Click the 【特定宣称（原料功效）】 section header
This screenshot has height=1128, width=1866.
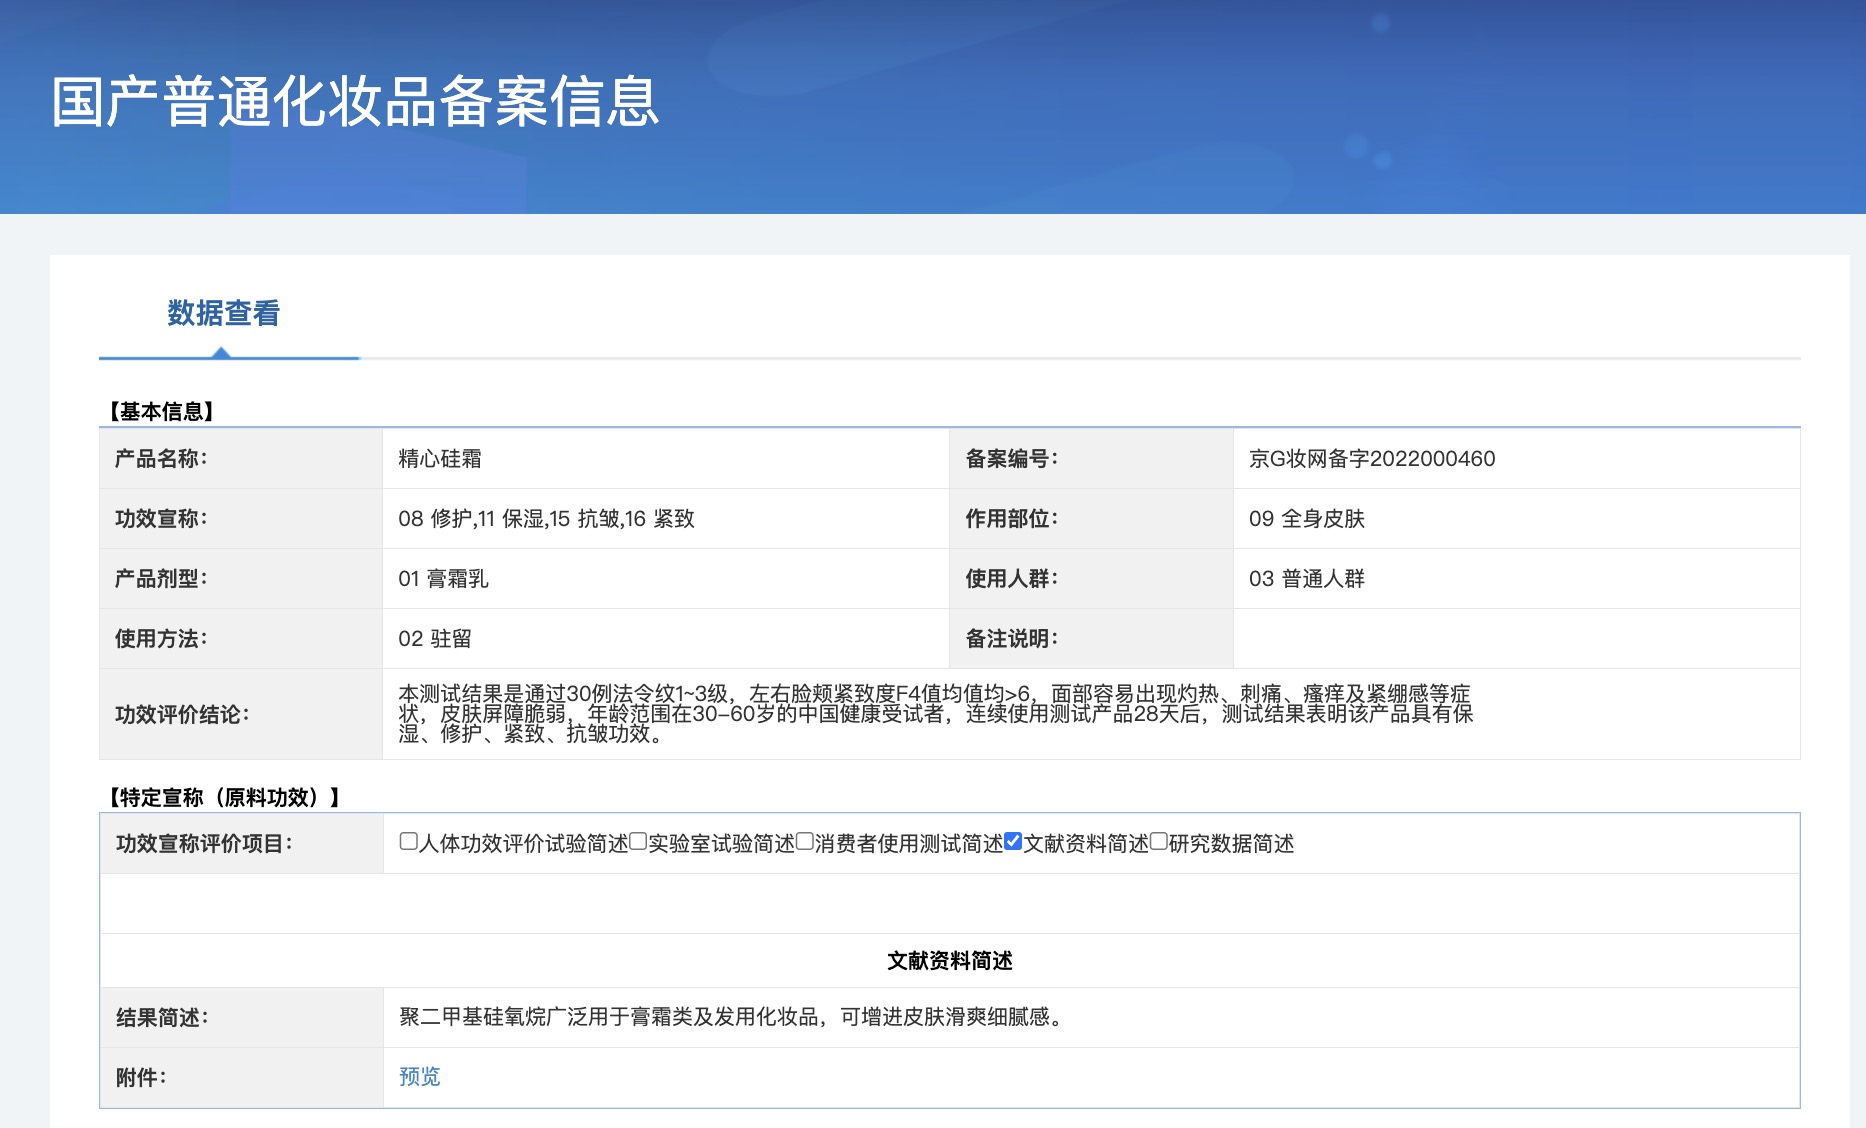click(224, 797)
